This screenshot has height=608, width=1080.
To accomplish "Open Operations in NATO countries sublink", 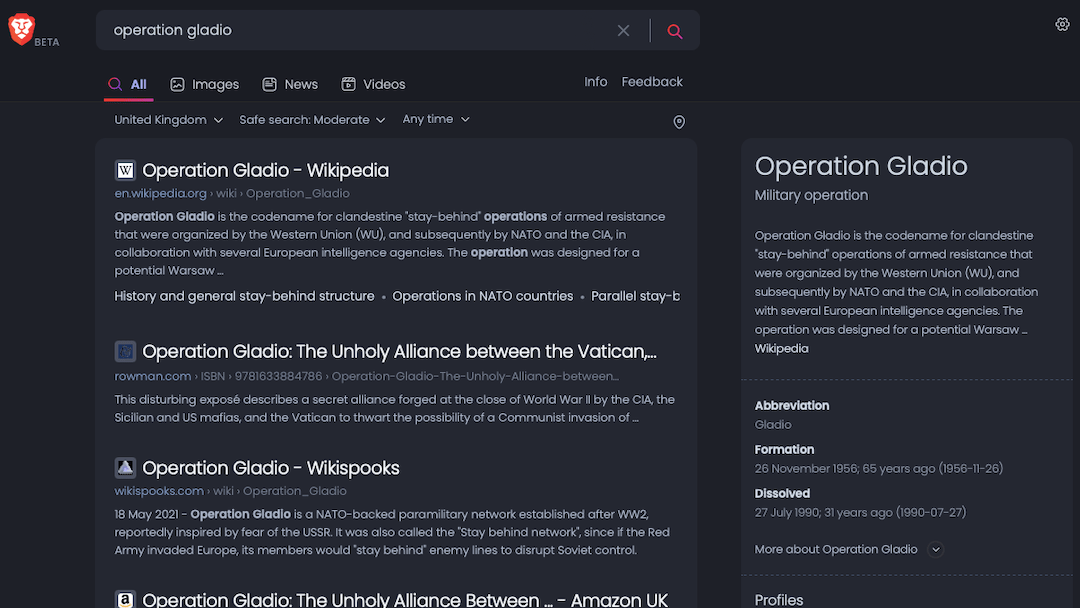I will tap(483, 296).
